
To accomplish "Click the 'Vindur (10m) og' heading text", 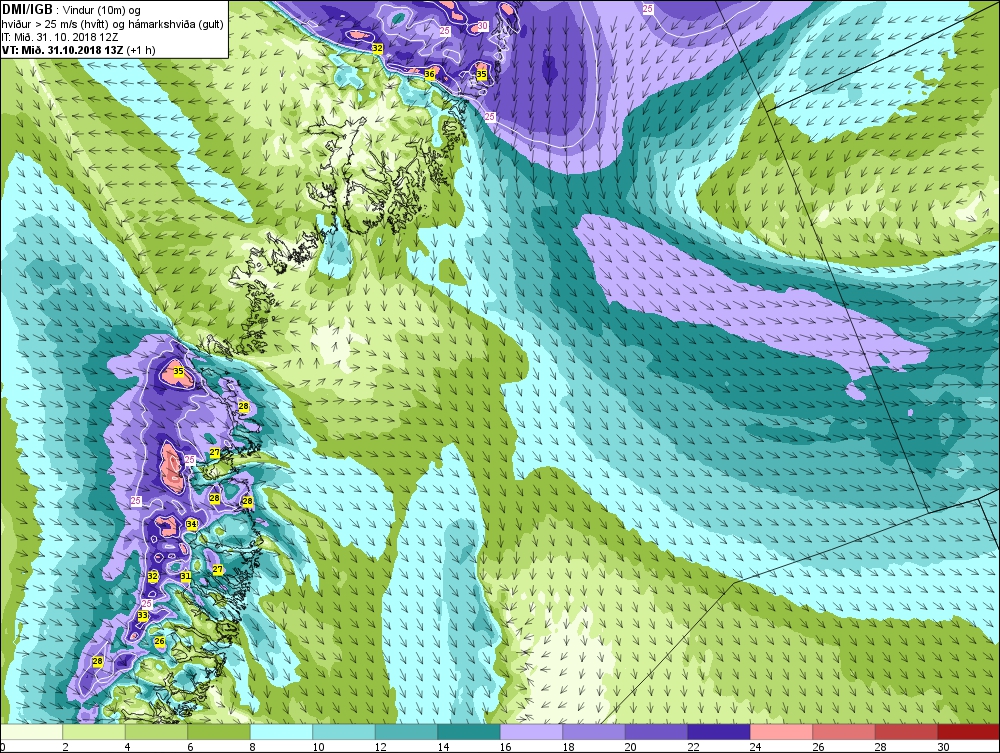I will 103,11.
